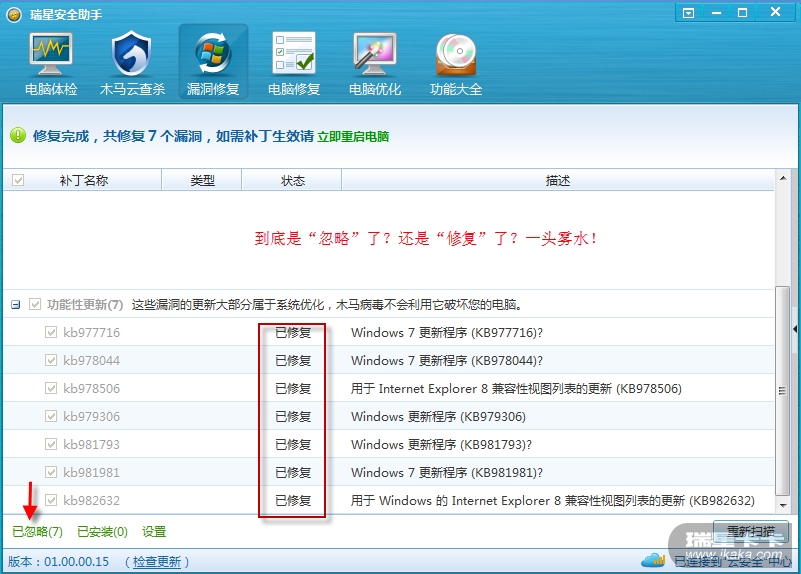Open 电脑体检 computer checkup
The image size is (801, 574).
(51, 64)
